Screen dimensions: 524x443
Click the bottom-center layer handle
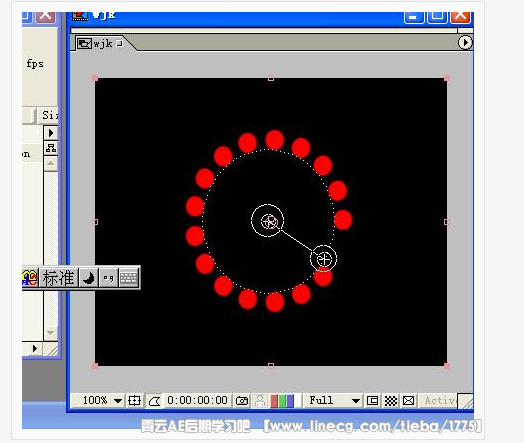click(271, 366)
